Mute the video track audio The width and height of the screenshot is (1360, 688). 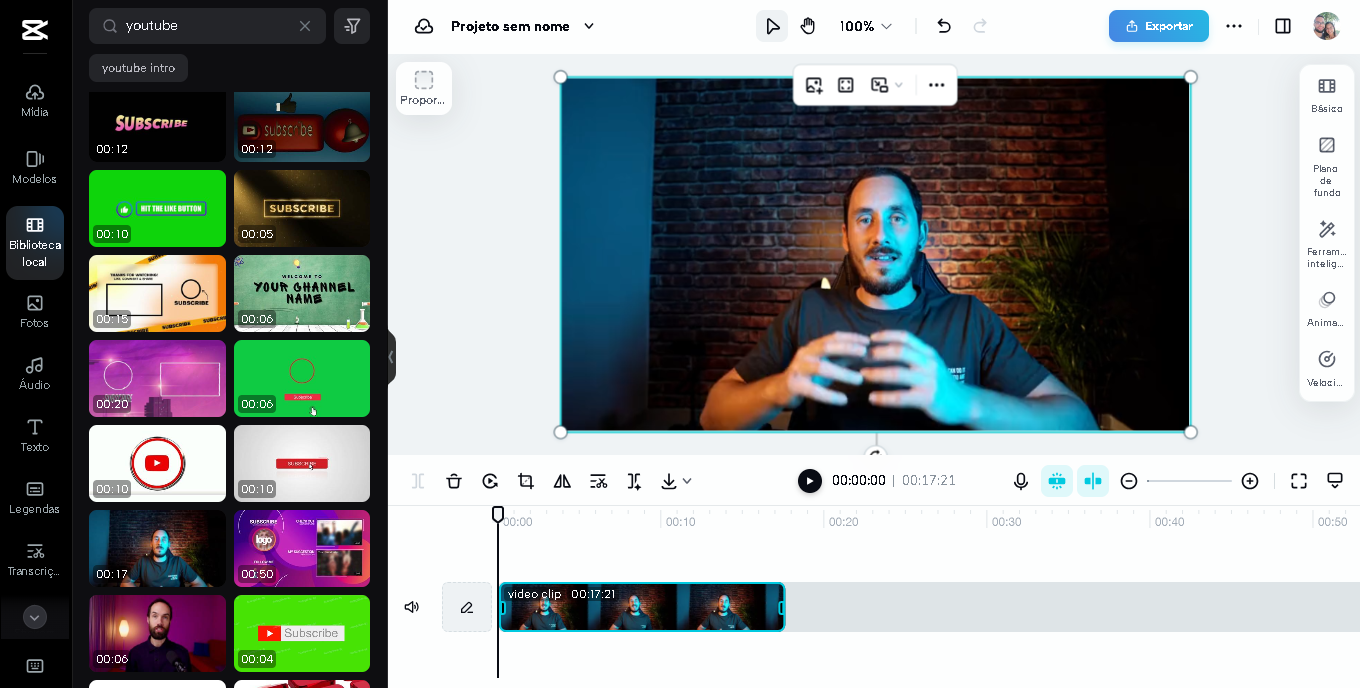(411, 607)
